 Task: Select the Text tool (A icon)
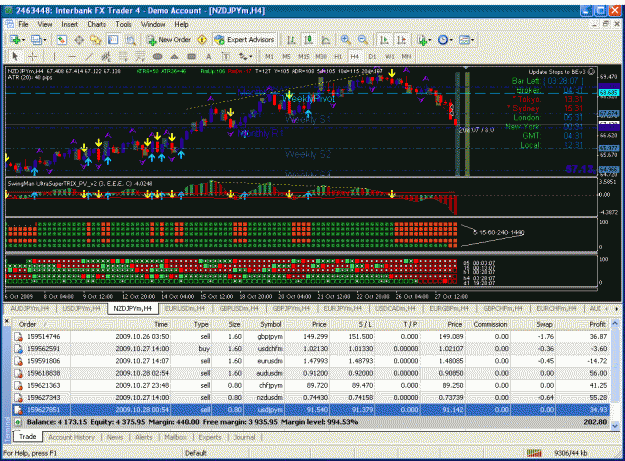(208, 57)
